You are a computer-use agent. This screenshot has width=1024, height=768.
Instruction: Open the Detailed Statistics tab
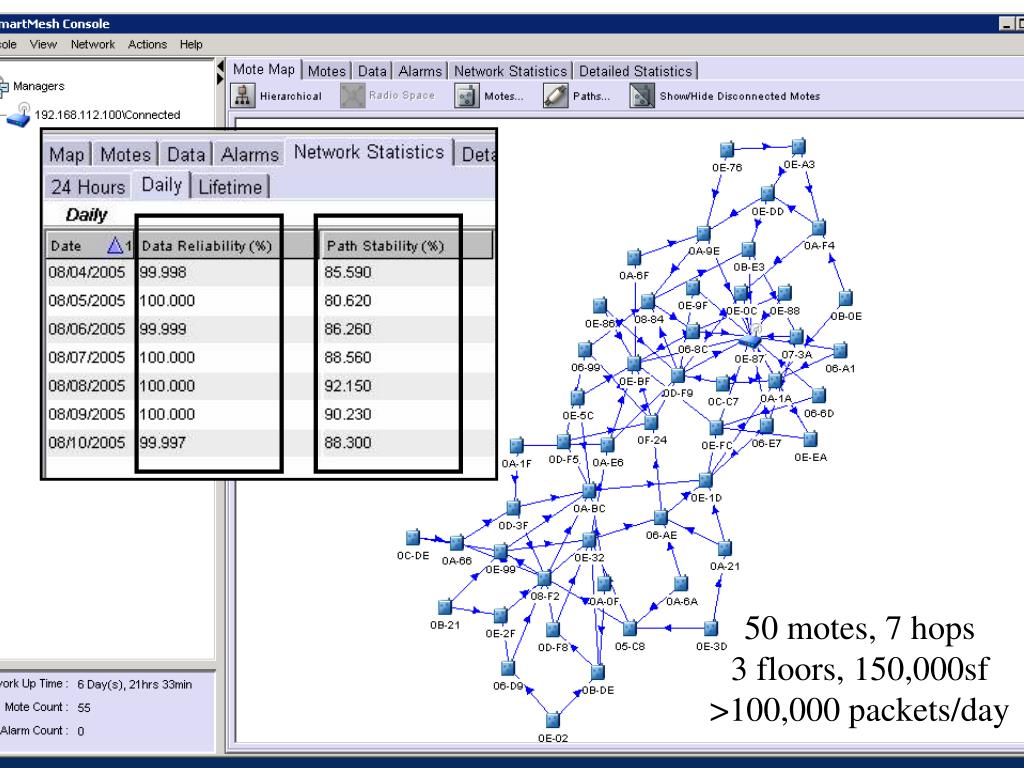[635, 71]
